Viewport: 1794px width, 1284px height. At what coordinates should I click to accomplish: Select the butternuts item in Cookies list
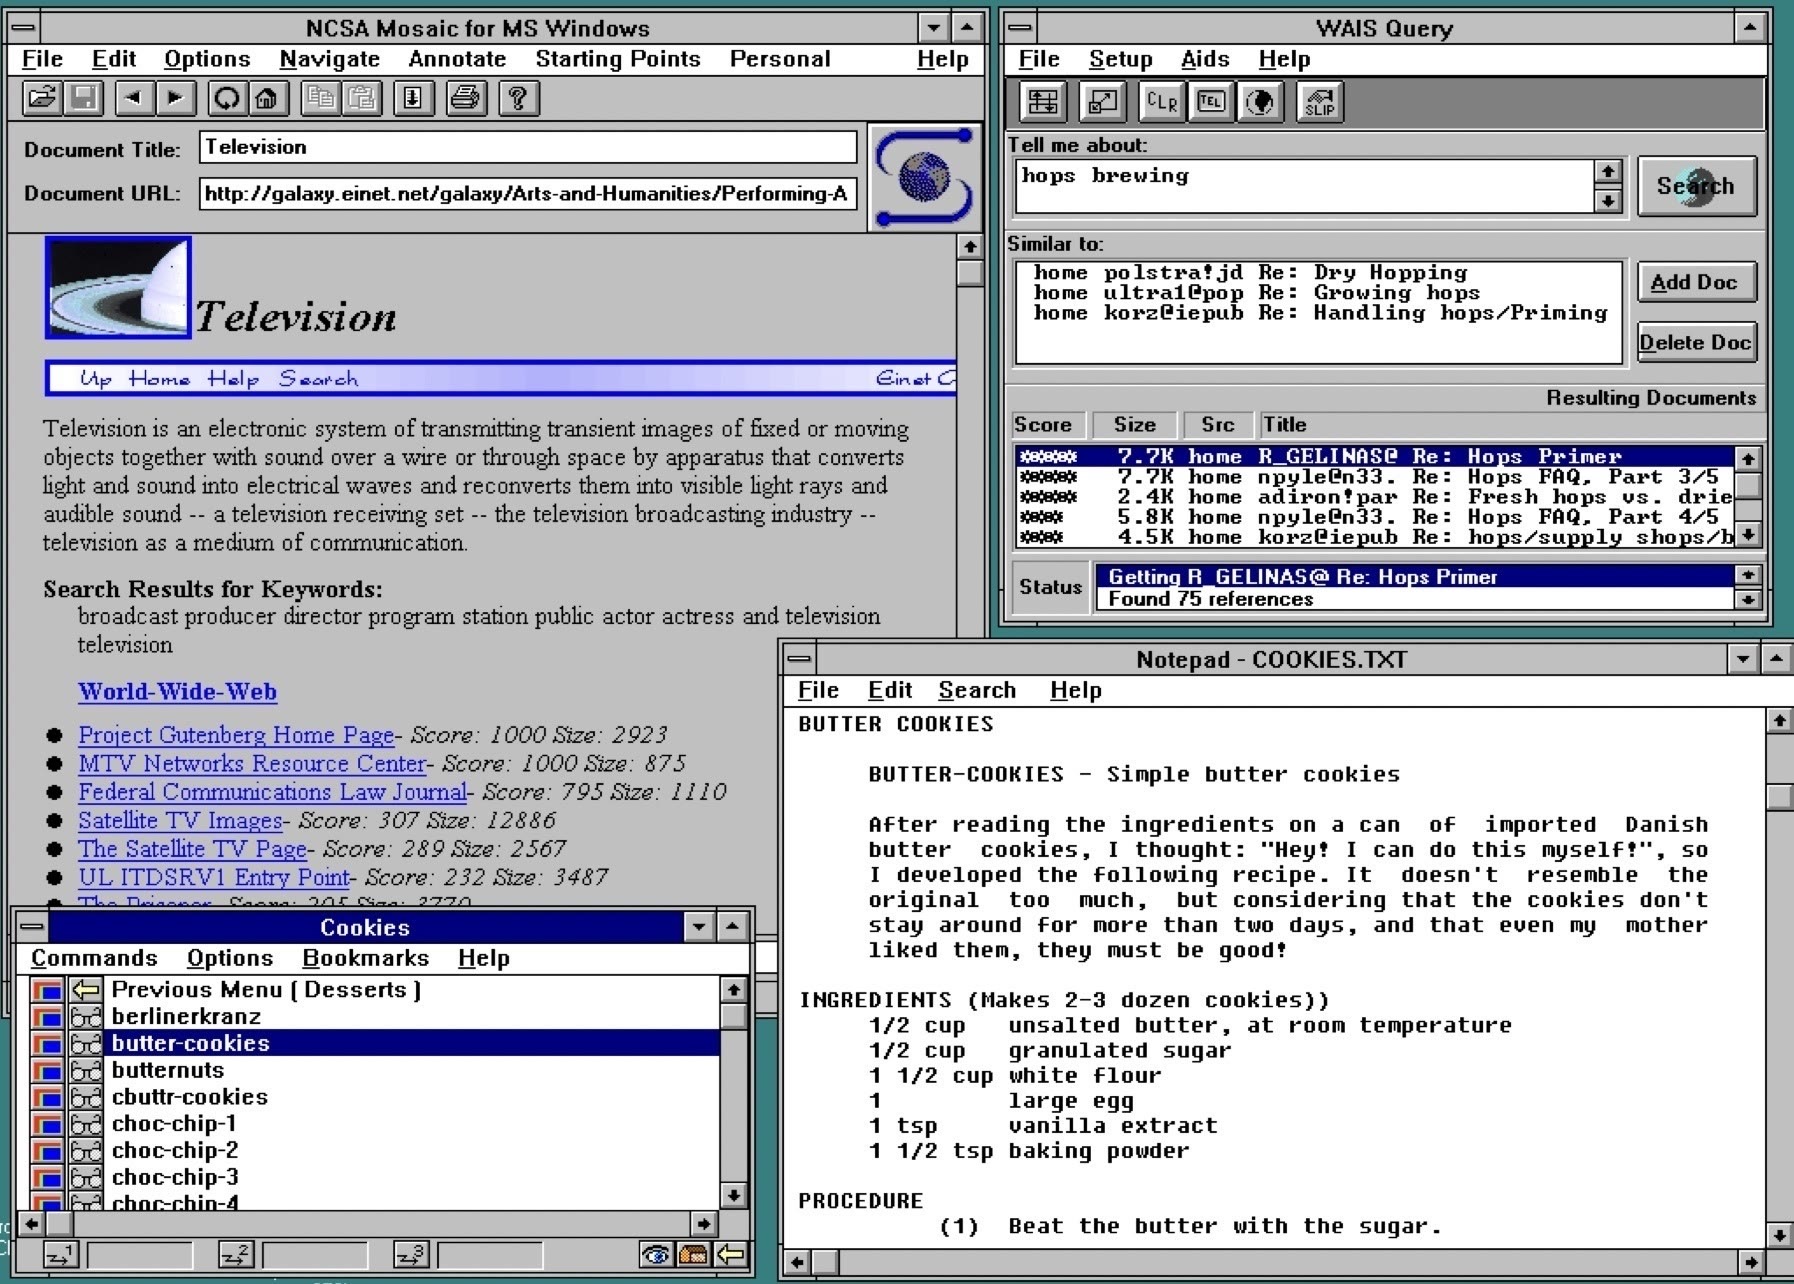(168, 1070)
